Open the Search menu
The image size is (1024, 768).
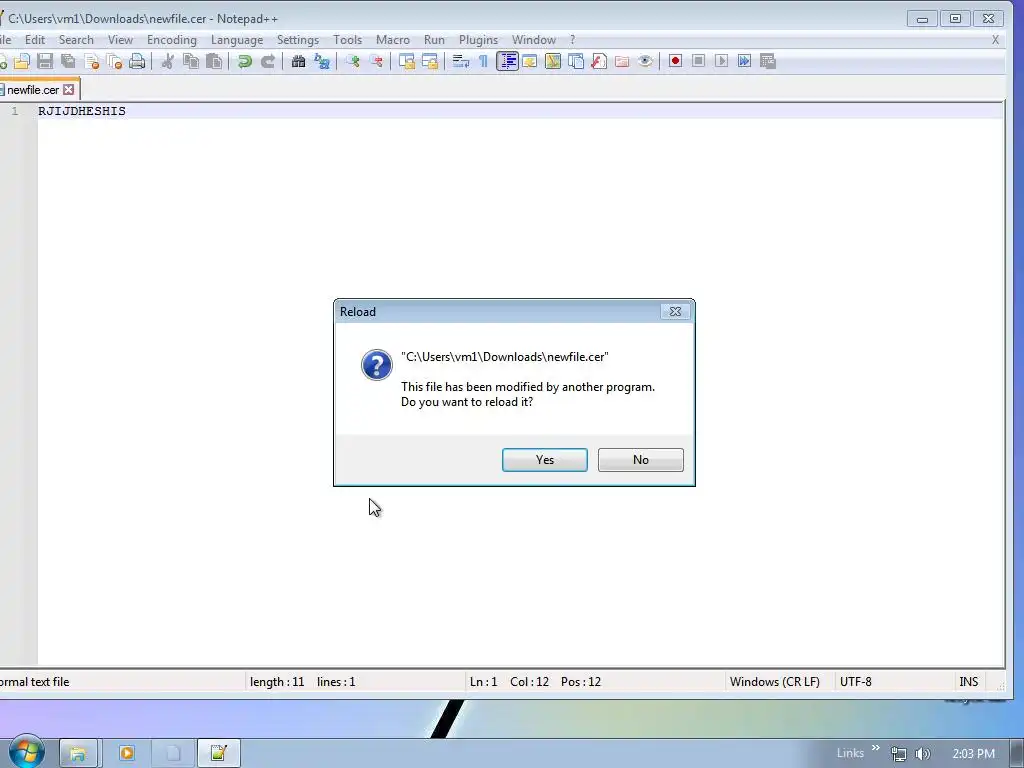(76, 40)
